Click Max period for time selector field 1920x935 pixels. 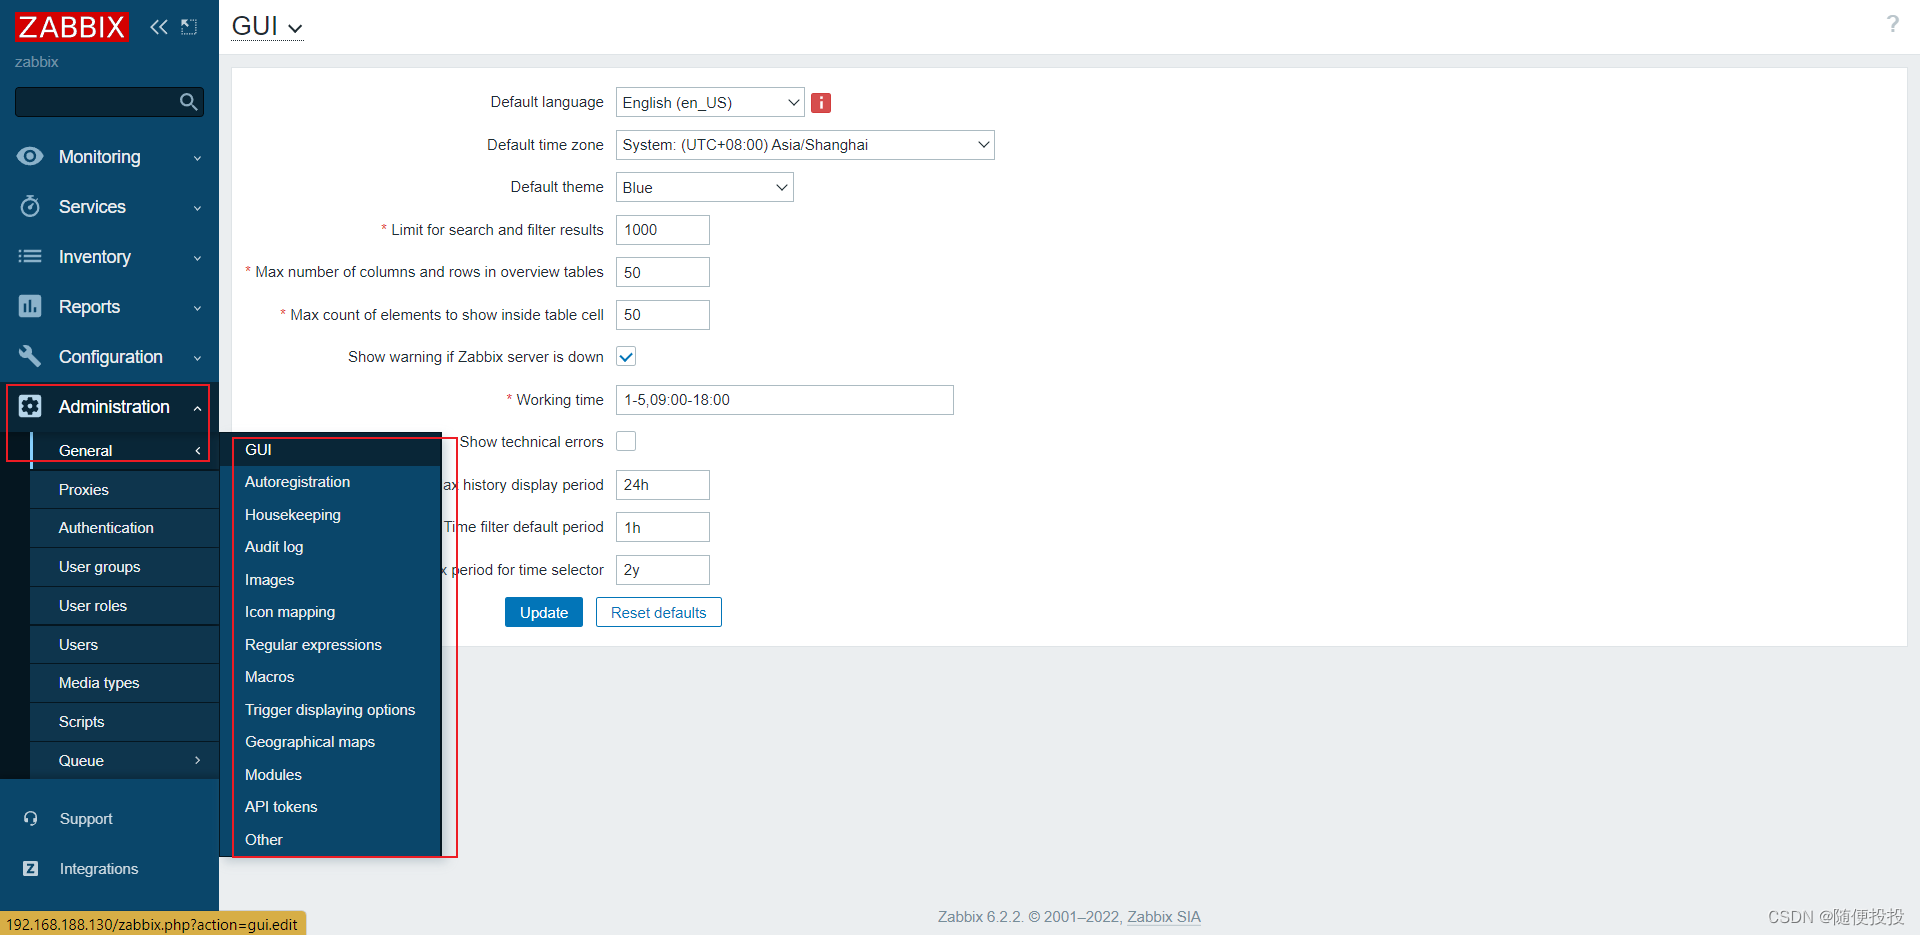tap(663, 570)
